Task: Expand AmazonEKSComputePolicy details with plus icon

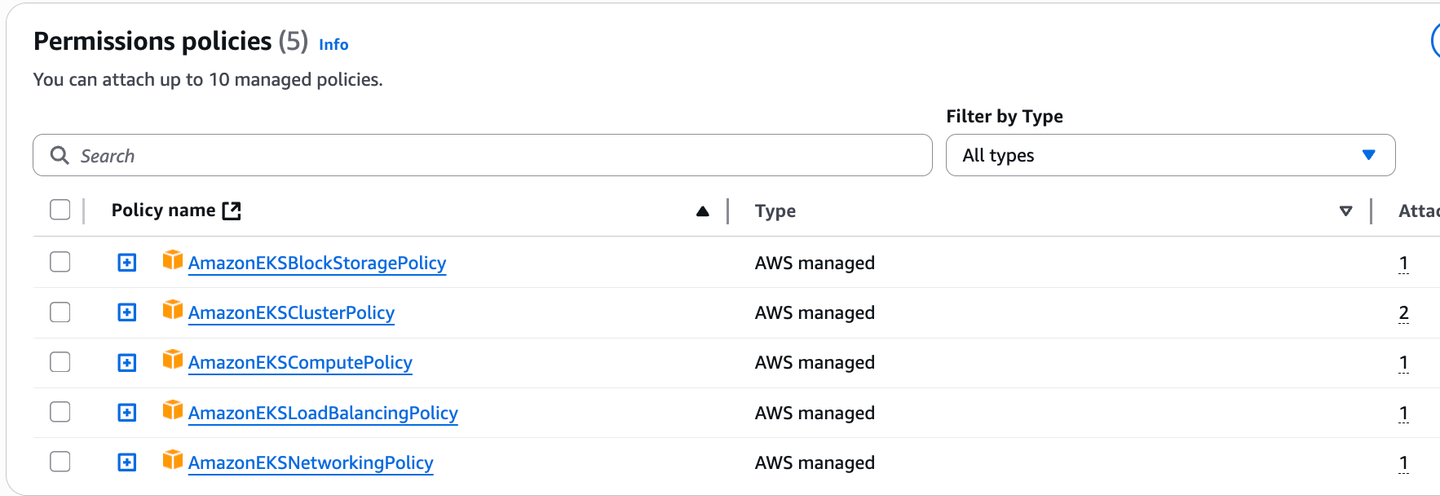Action: point(127,363)
